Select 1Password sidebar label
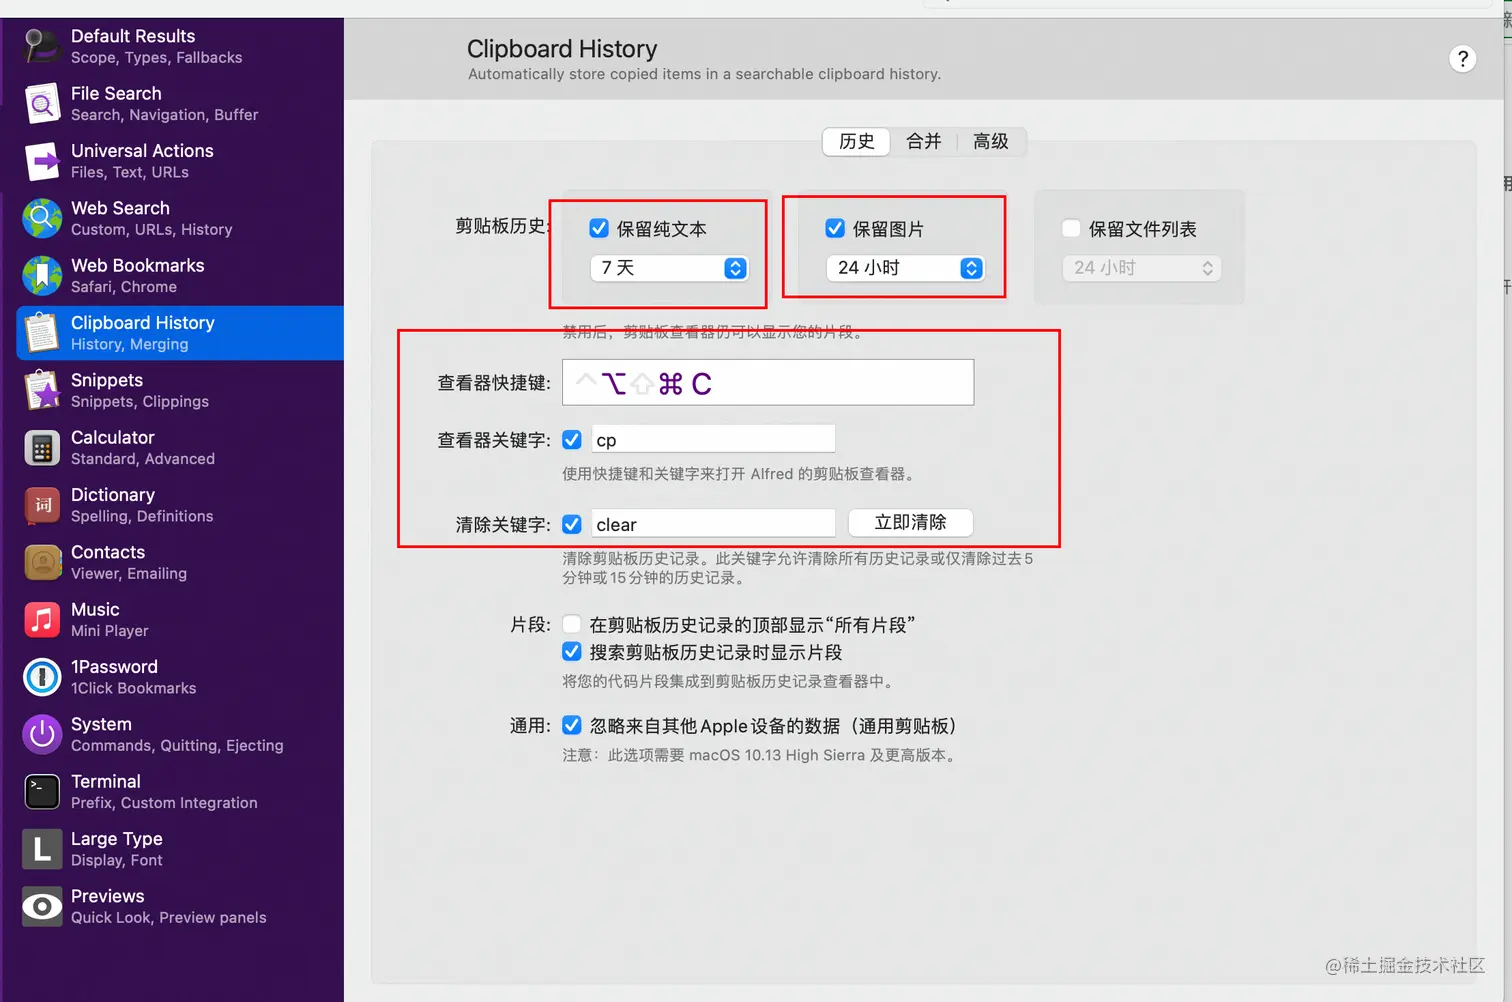This screenshot has height=1002, width=1512. 114,666
